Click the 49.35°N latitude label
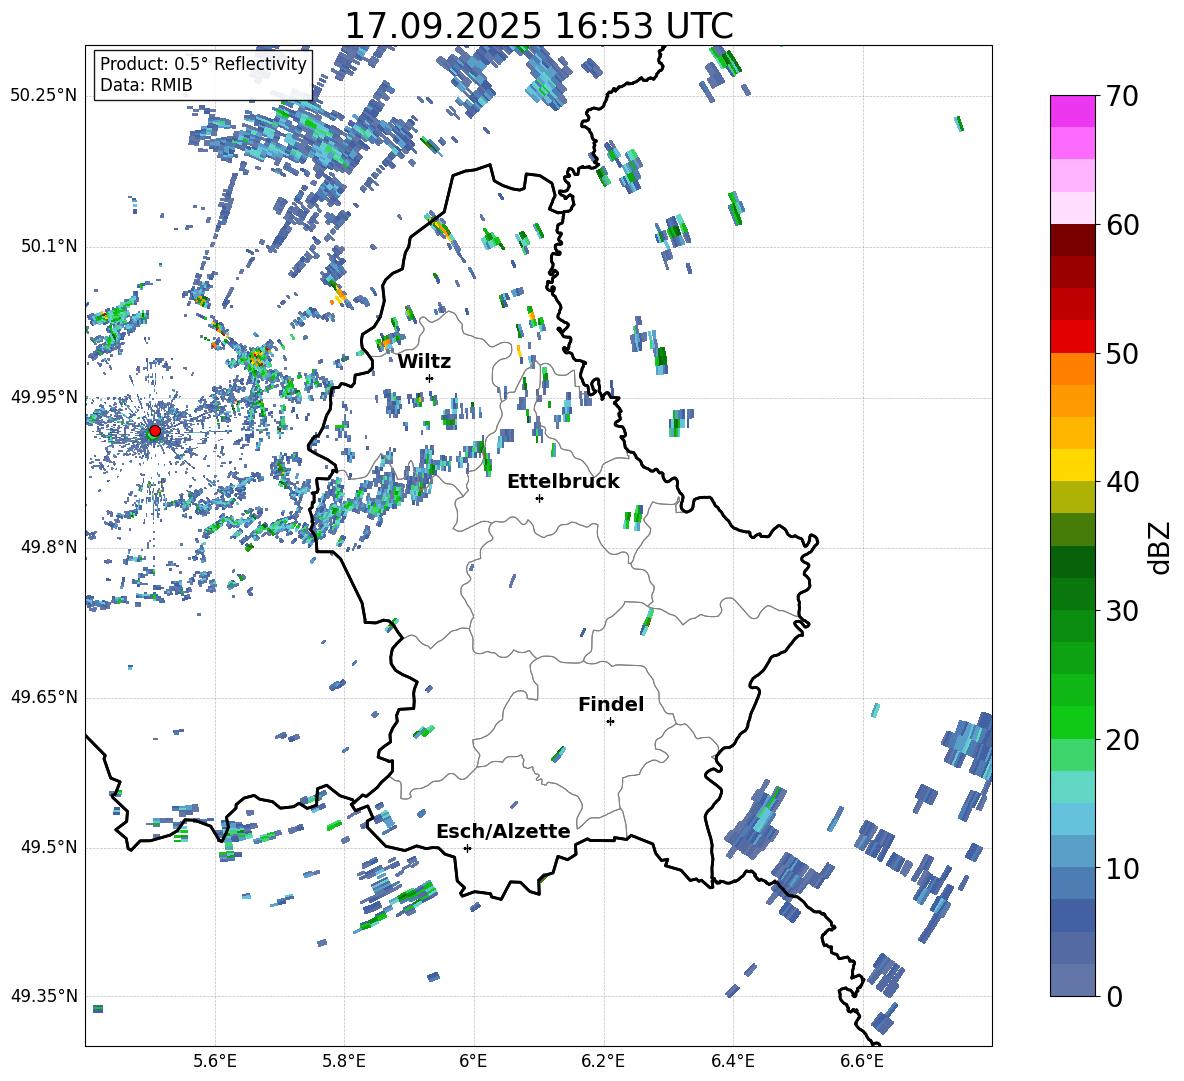Image resolution: width=1184 pixels, height=1081 pixels. click(44, 996)
